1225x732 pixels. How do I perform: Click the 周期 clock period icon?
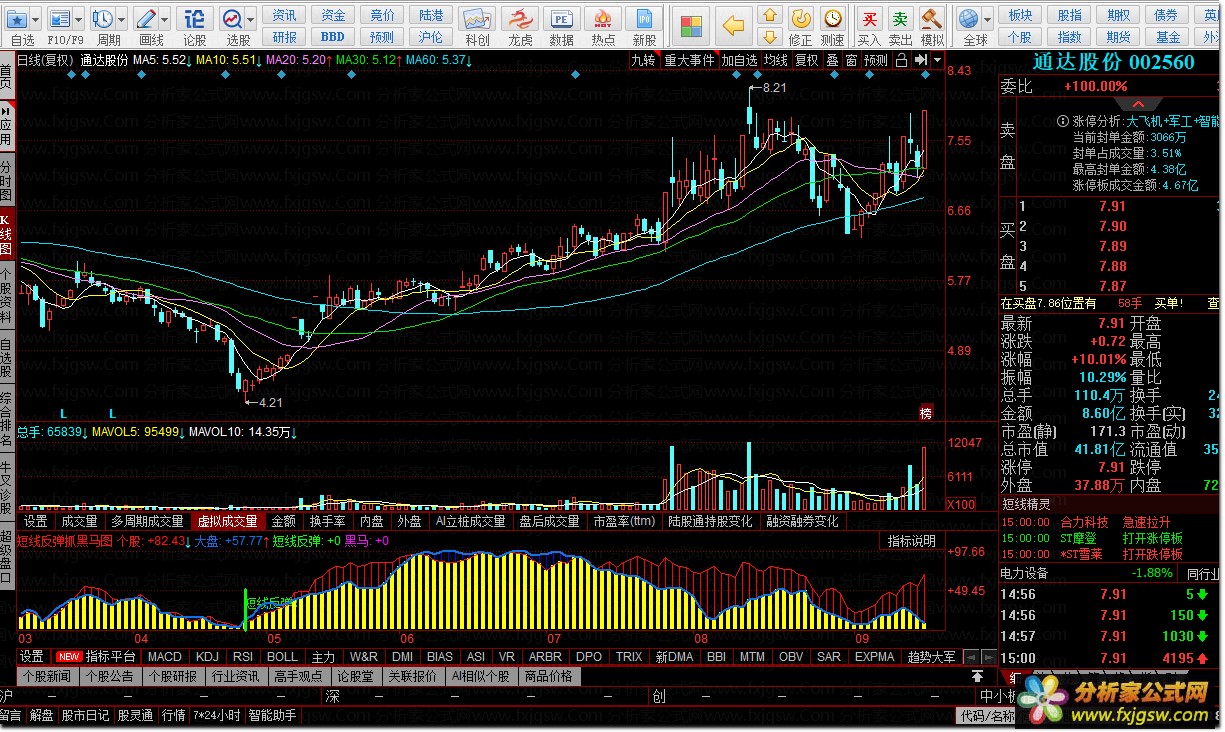(103, 19)
